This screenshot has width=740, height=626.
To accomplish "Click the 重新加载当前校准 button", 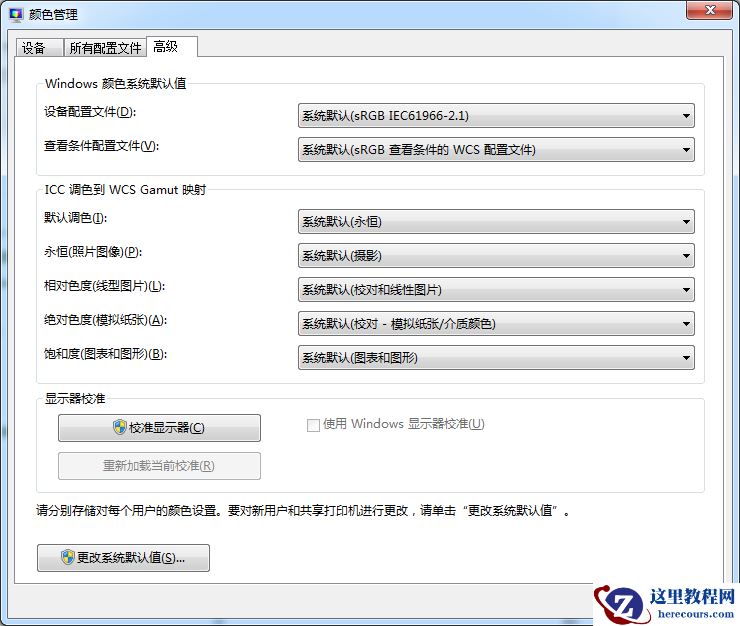I will tap(159, 466).
